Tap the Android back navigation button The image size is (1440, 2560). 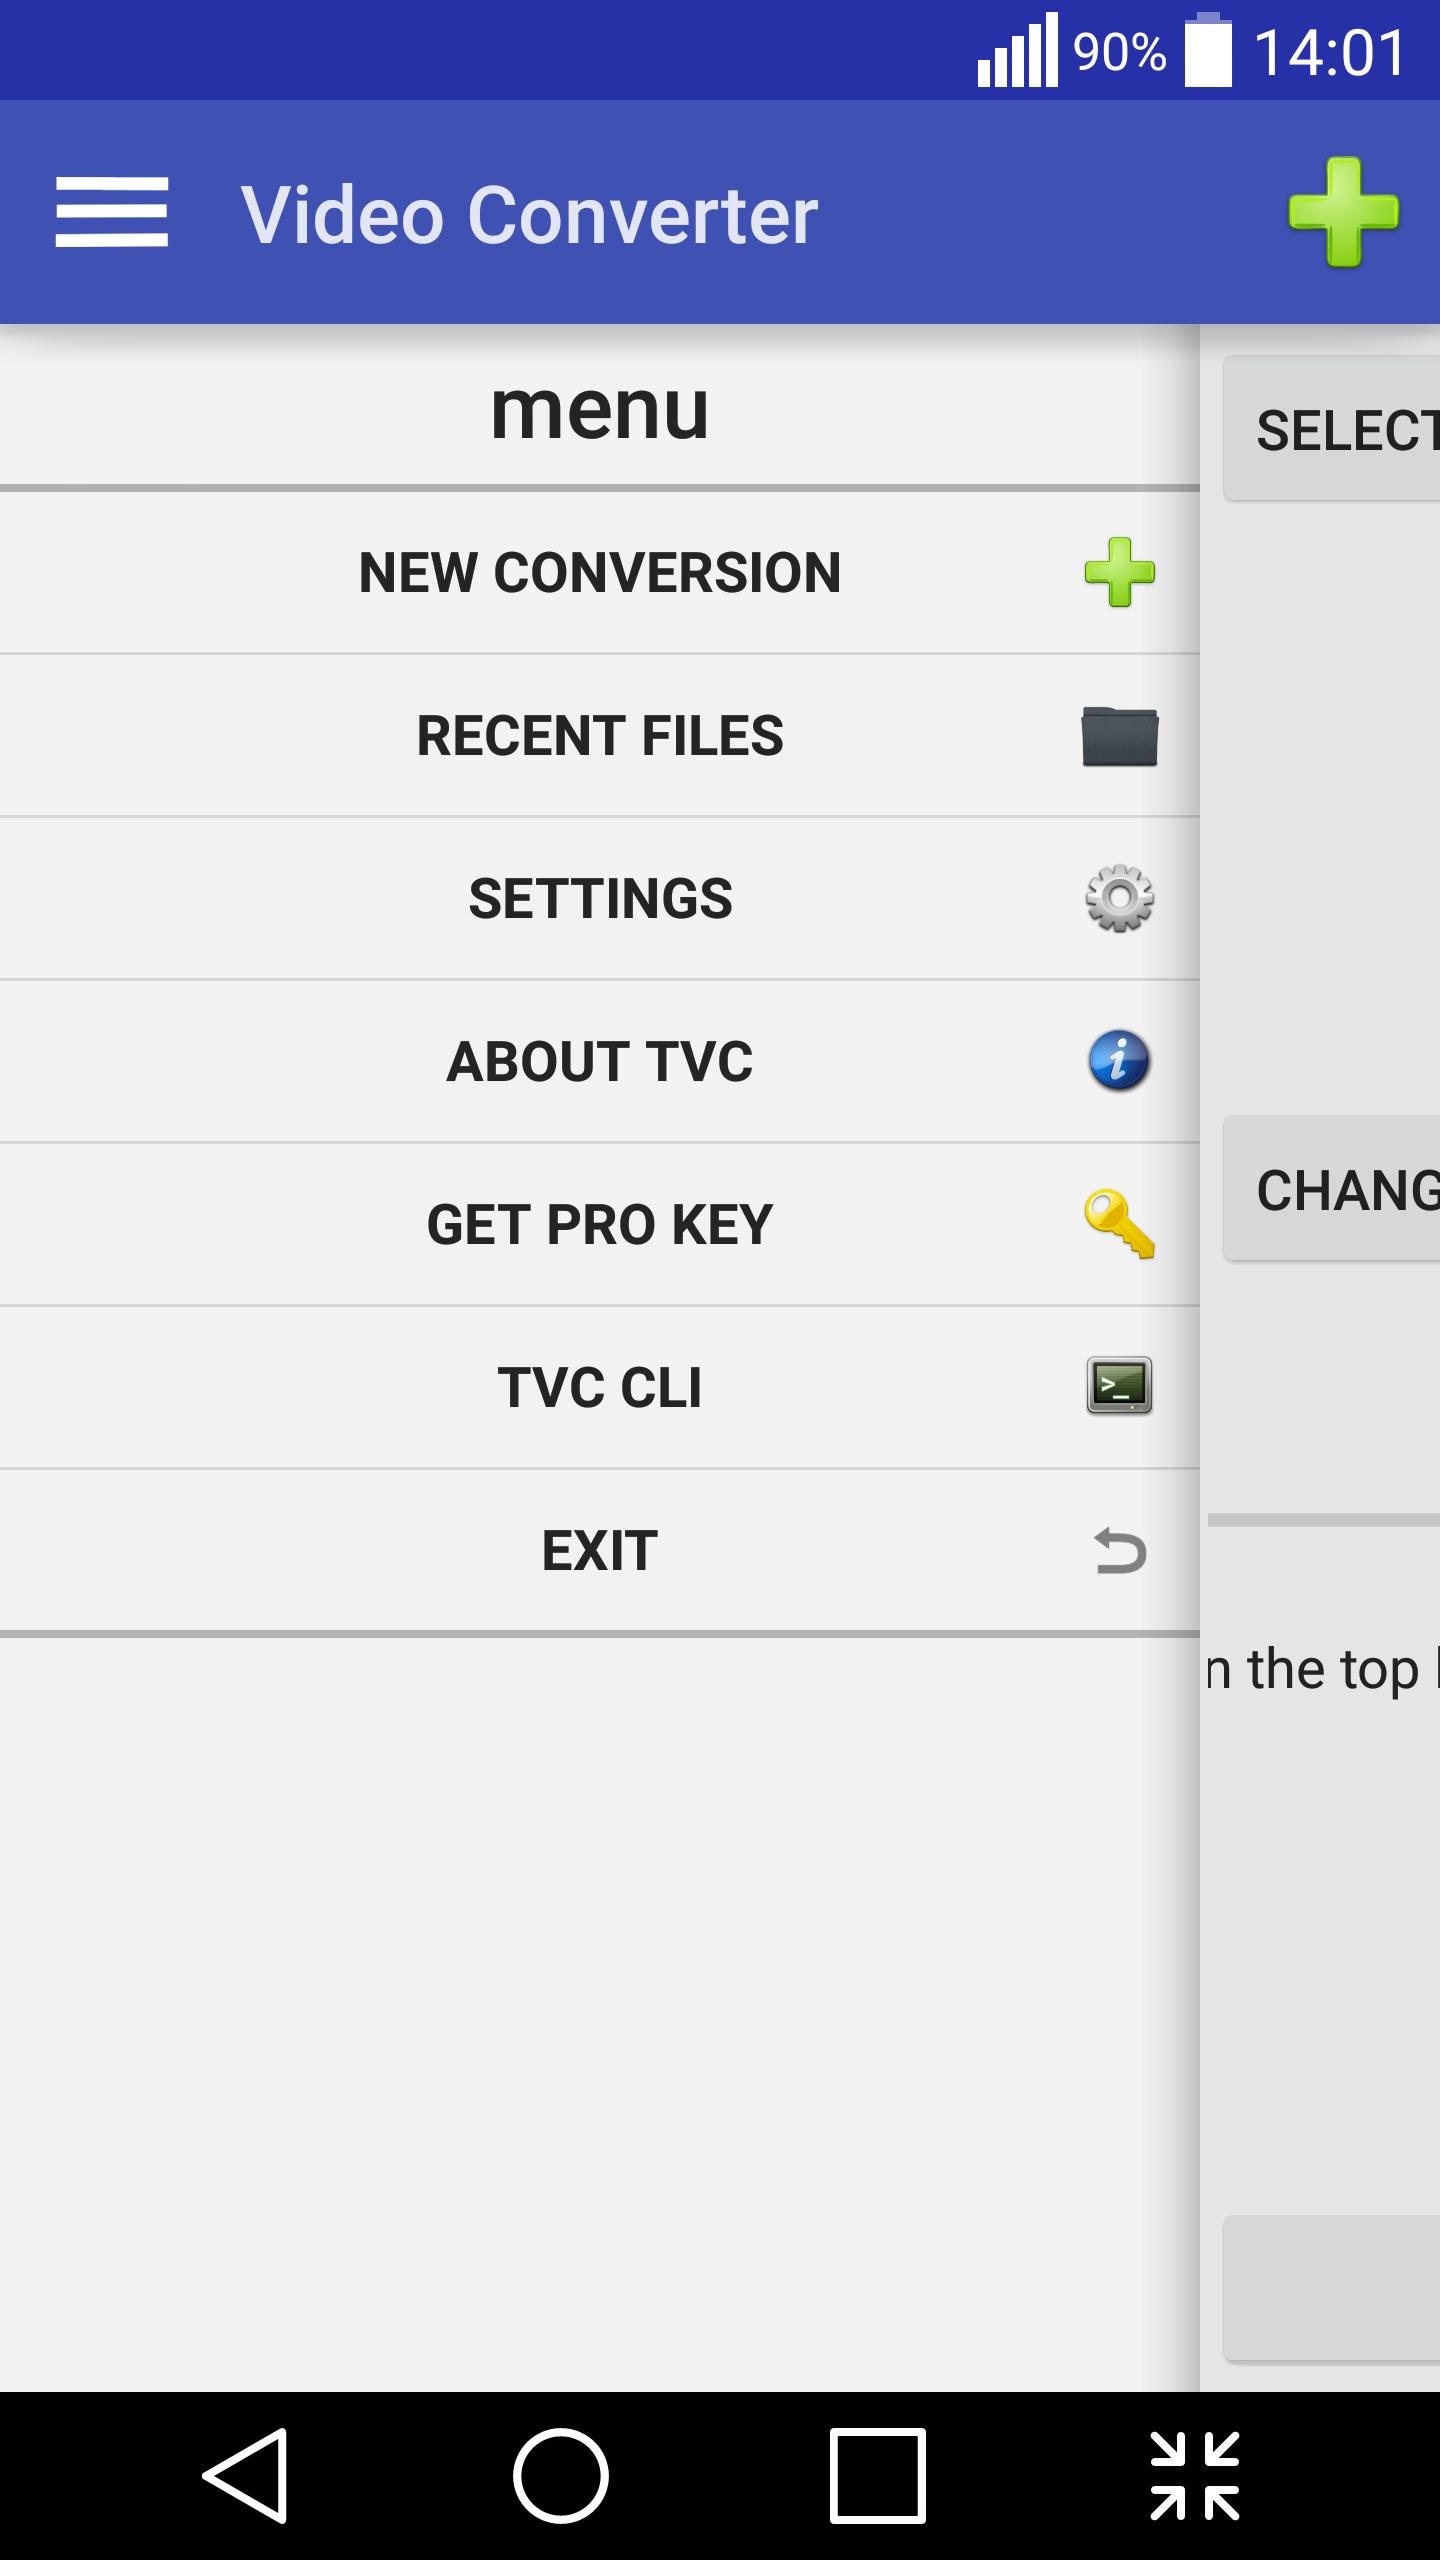pos(246,2476)
